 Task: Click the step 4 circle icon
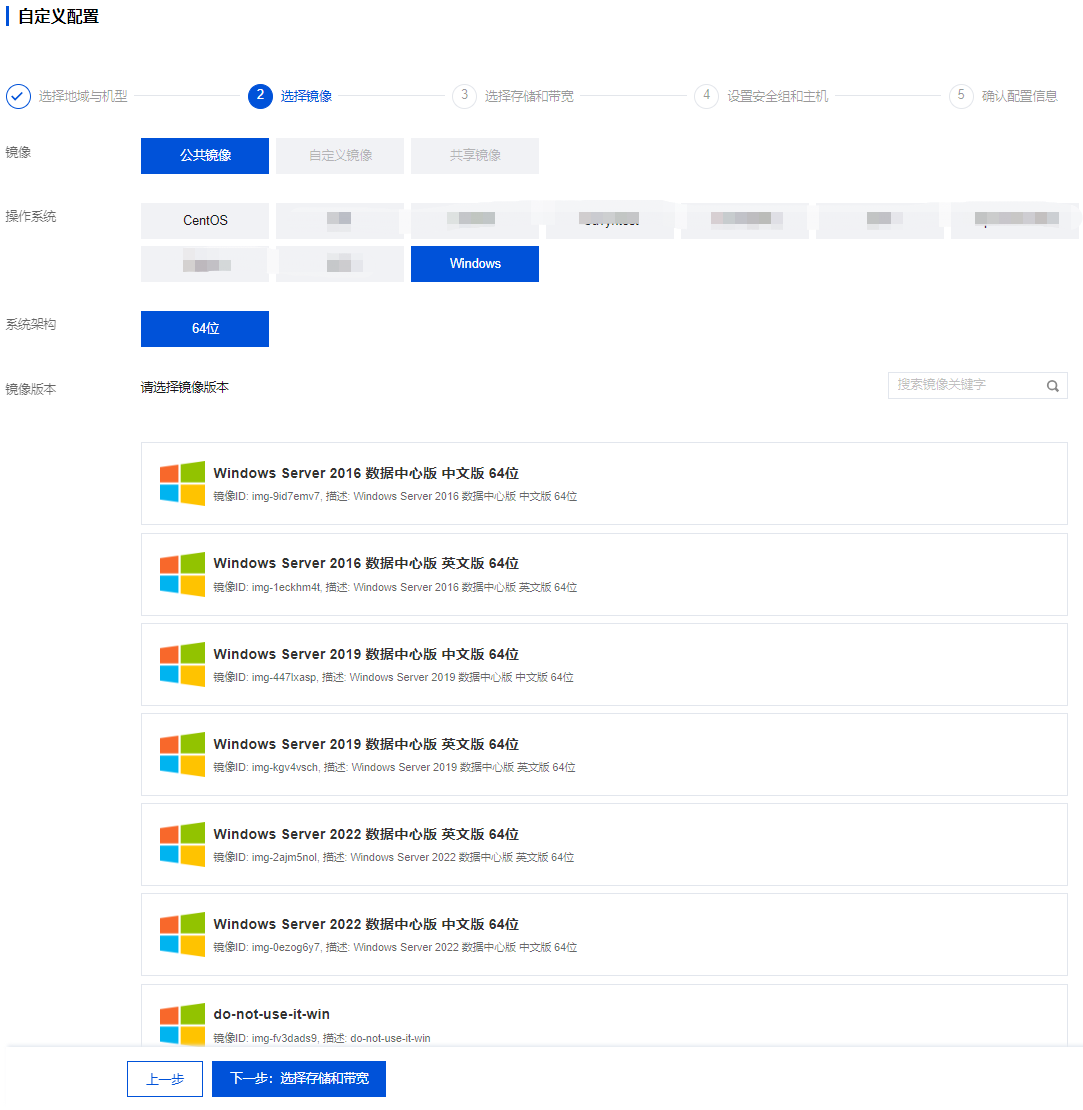[706, 96]
